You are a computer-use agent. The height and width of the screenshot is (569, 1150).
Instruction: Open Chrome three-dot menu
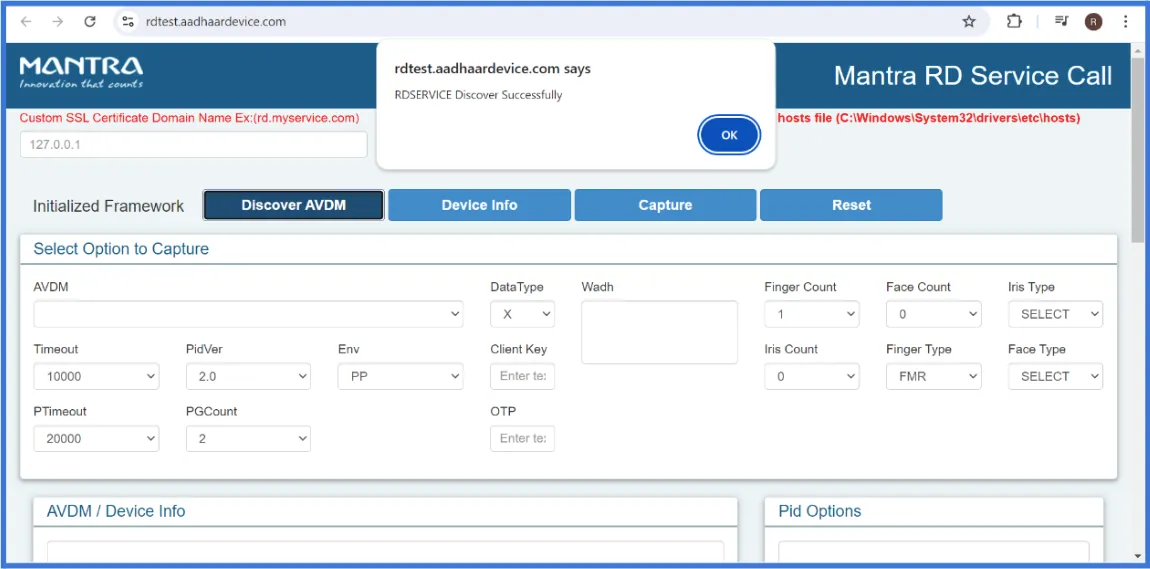click(x=1126, y=22)
